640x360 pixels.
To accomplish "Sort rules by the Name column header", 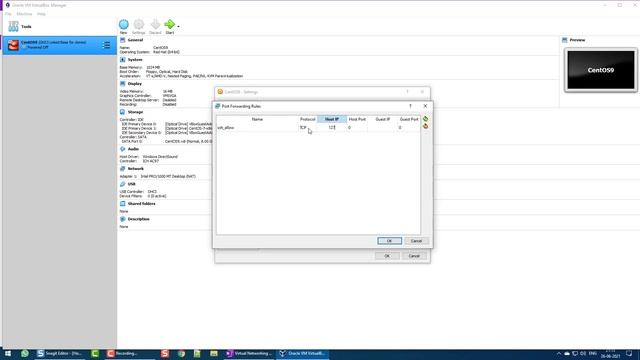I will tap(257, 119).
